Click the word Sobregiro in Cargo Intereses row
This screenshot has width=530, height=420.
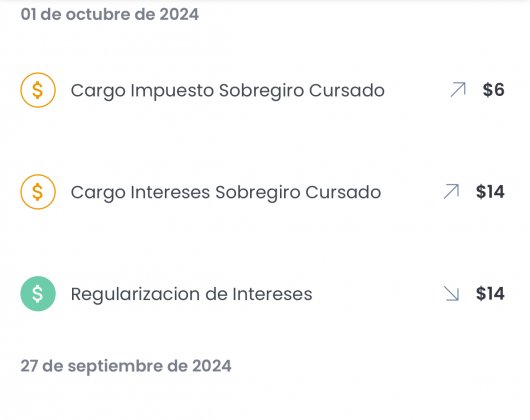258,193
